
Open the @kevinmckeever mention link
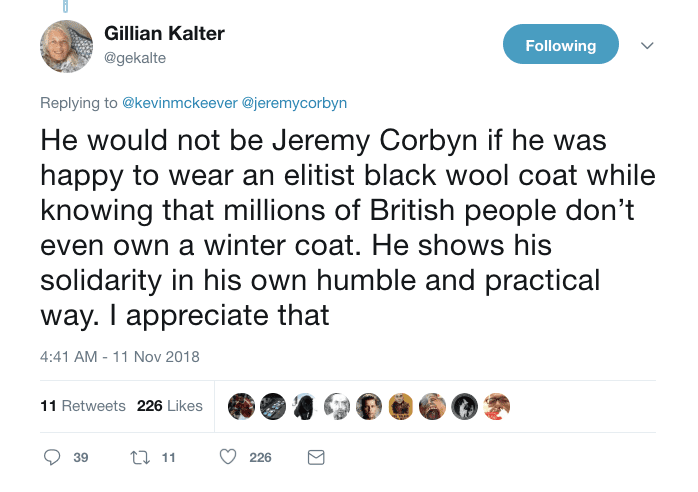click(x=180, y=103)
